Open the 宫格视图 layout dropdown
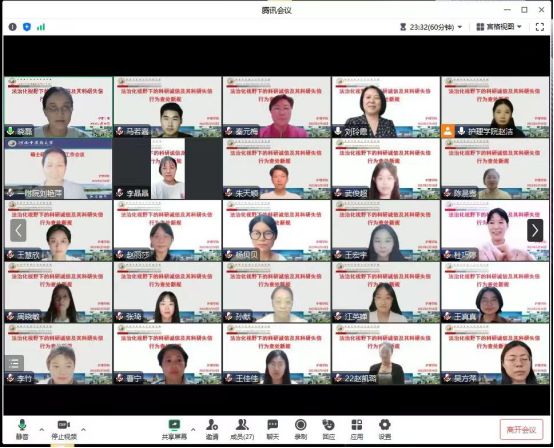This screenshot has width=554, height=448. (499, 27)
